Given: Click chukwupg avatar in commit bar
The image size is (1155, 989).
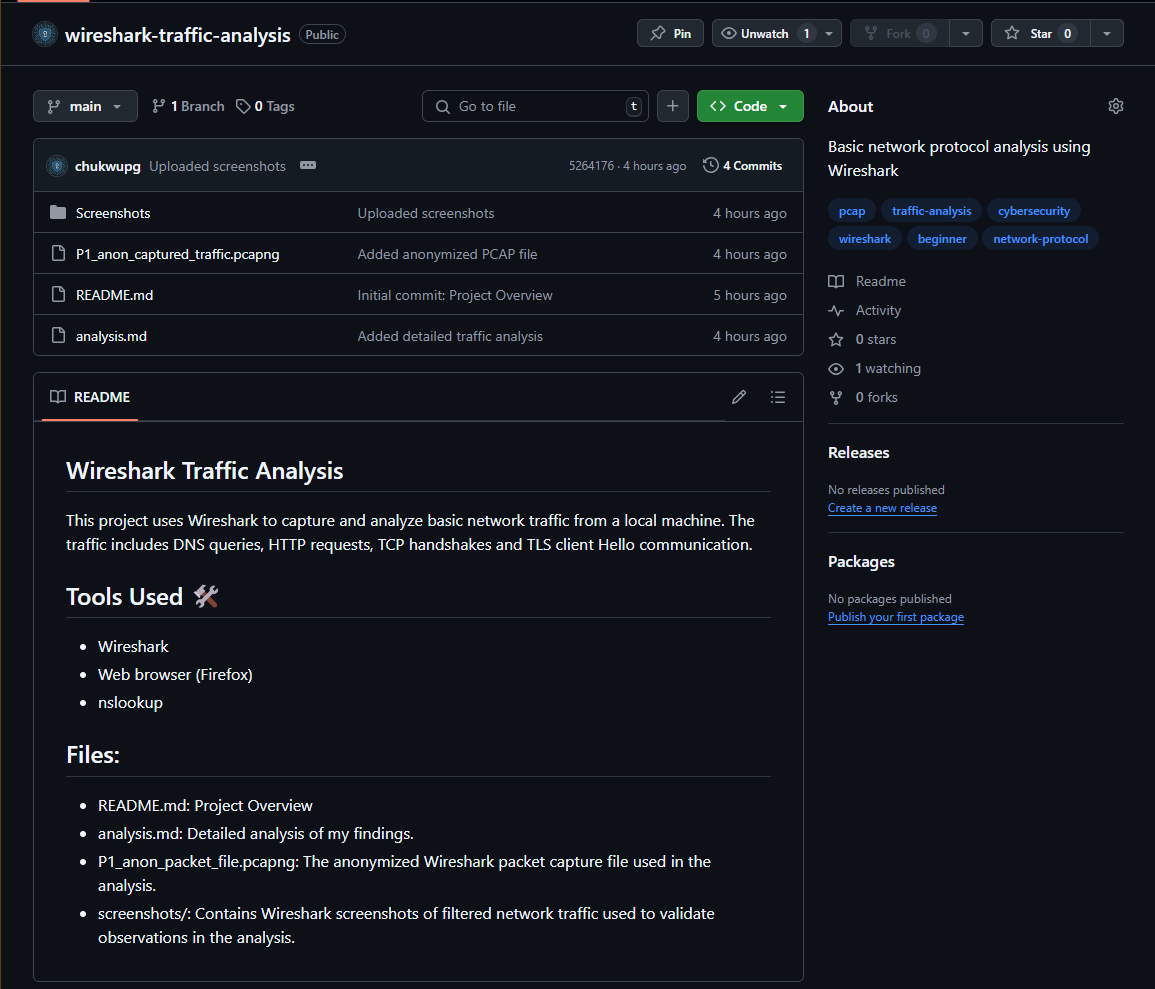Looking at the screenshot, I should tap(57, 166).
